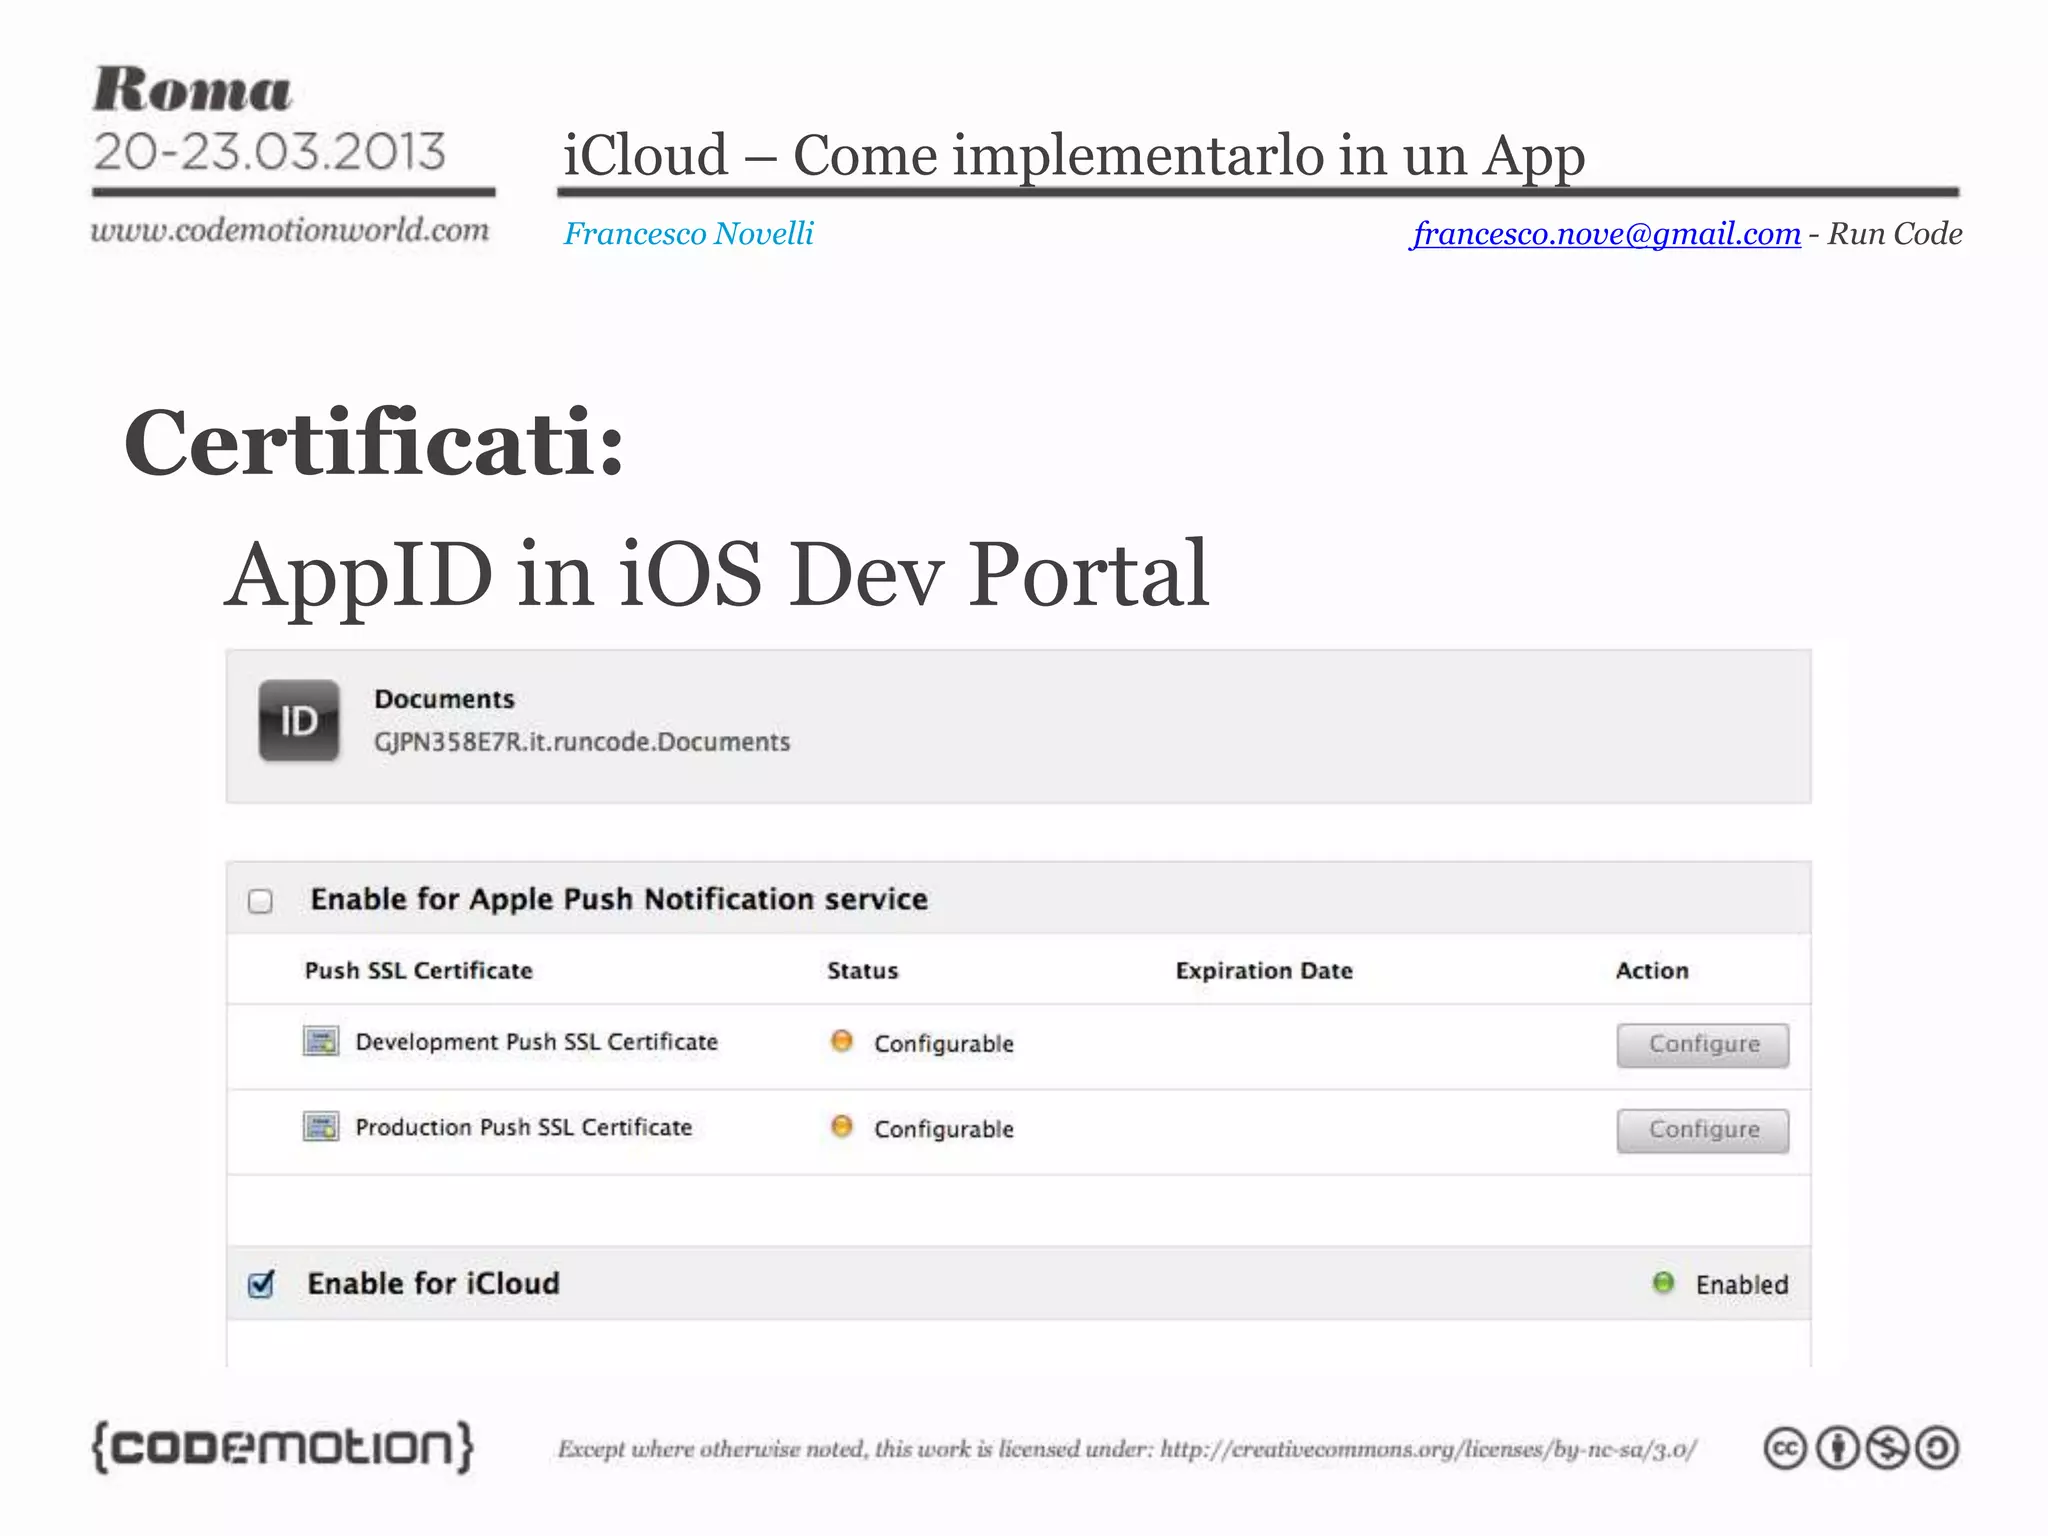2048x1536 pixels.
Task: Click the 20-23.03.2013 date text
Action: 269,151
